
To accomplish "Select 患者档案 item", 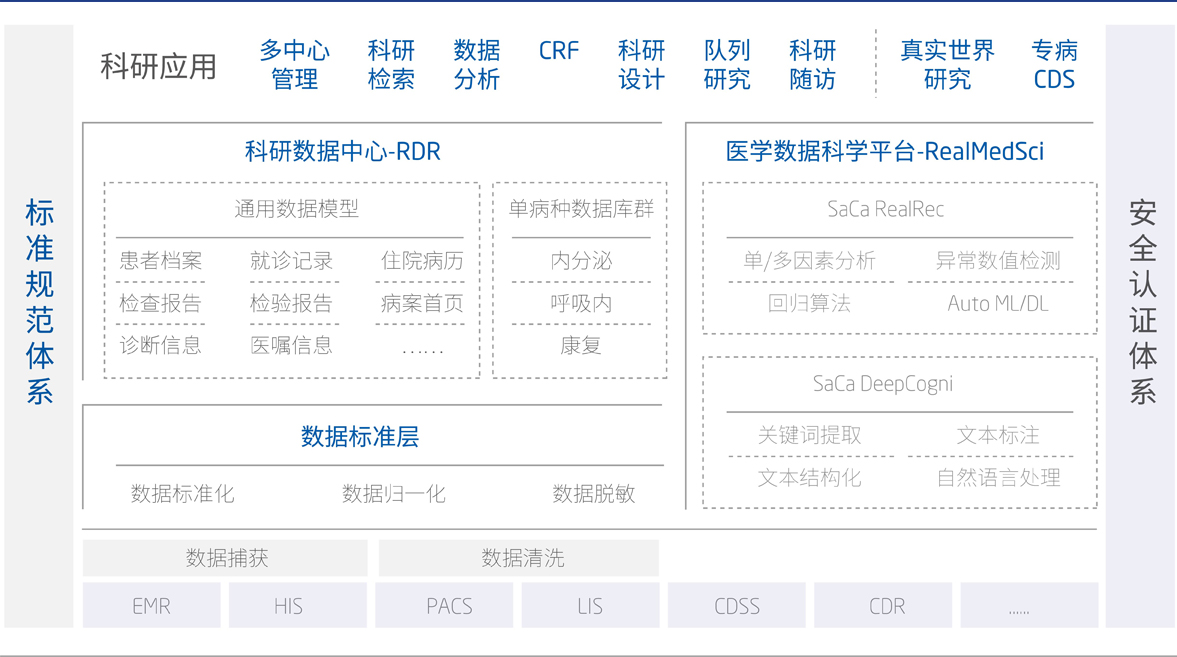I will pyautogui.click(x=161, y=261).
